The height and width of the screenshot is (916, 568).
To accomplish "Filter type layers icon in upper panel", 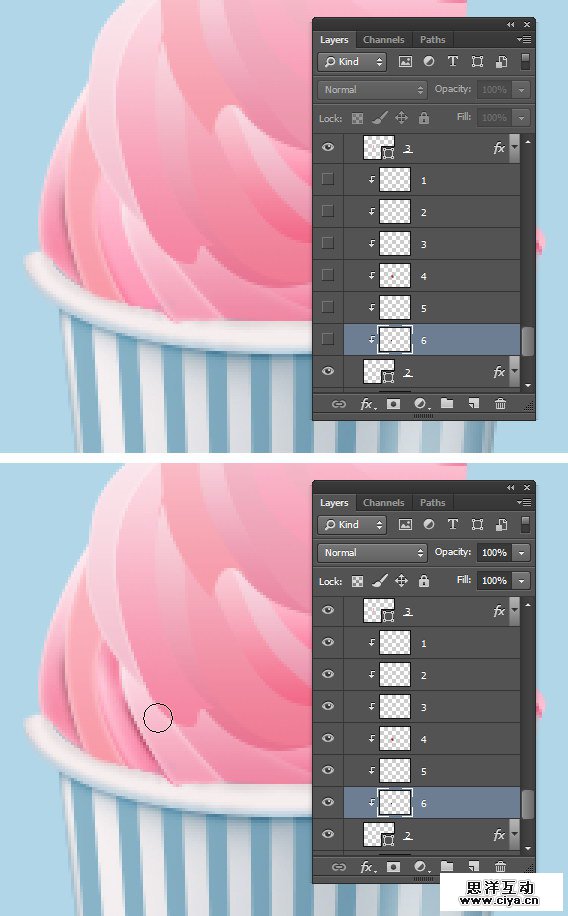I will (452, 61).
